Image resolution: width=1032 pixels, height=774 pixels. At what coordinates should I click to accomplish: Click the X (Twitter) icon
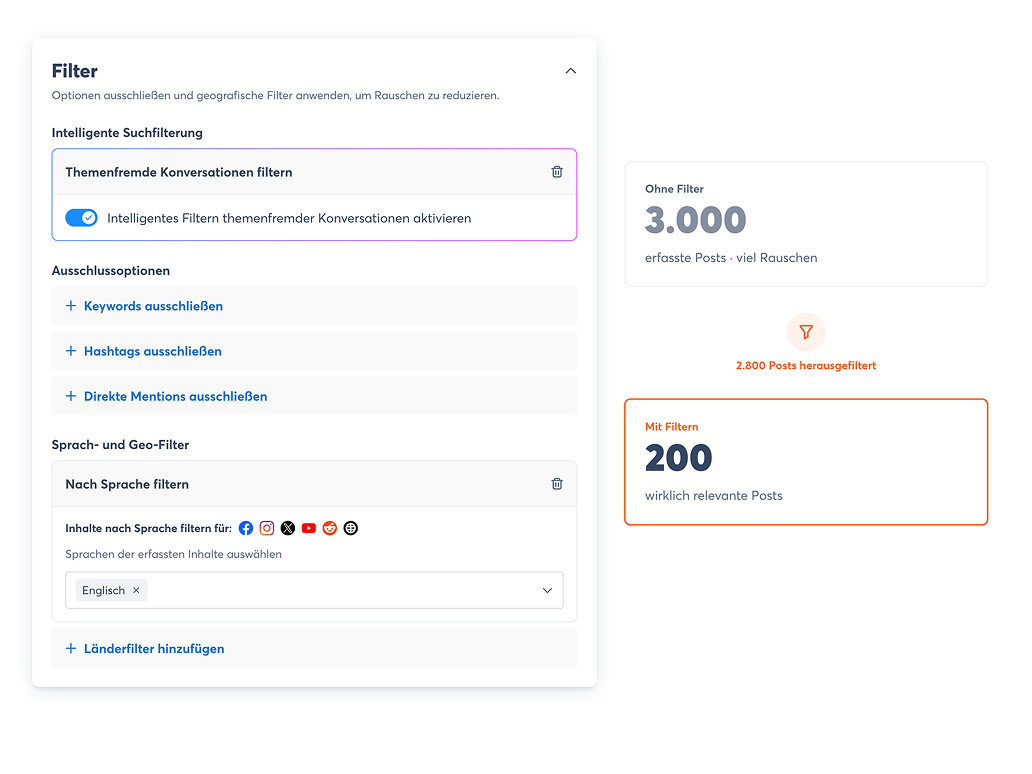pos(288,528)
